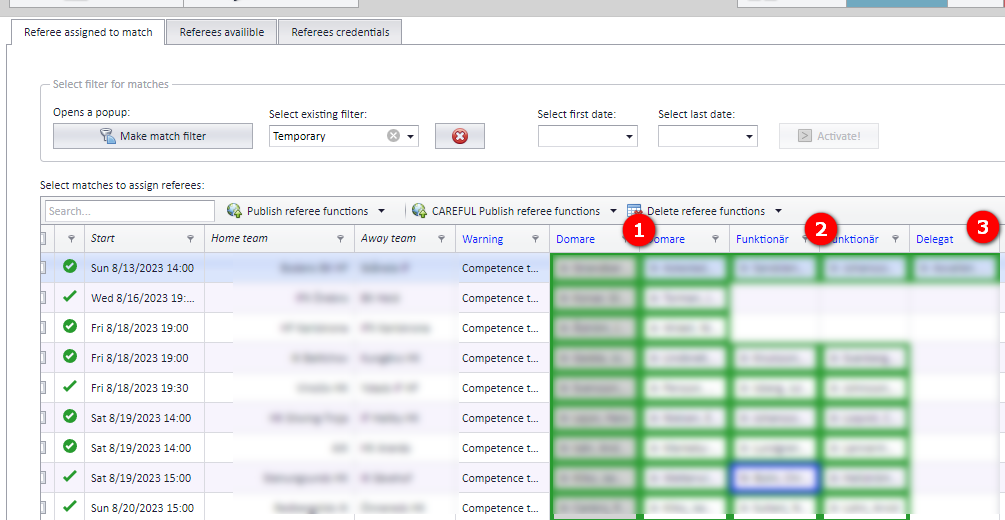Open the Select first date dropdown
Image resolution: width=1005 pixels, height=520 pixels.
629,137
